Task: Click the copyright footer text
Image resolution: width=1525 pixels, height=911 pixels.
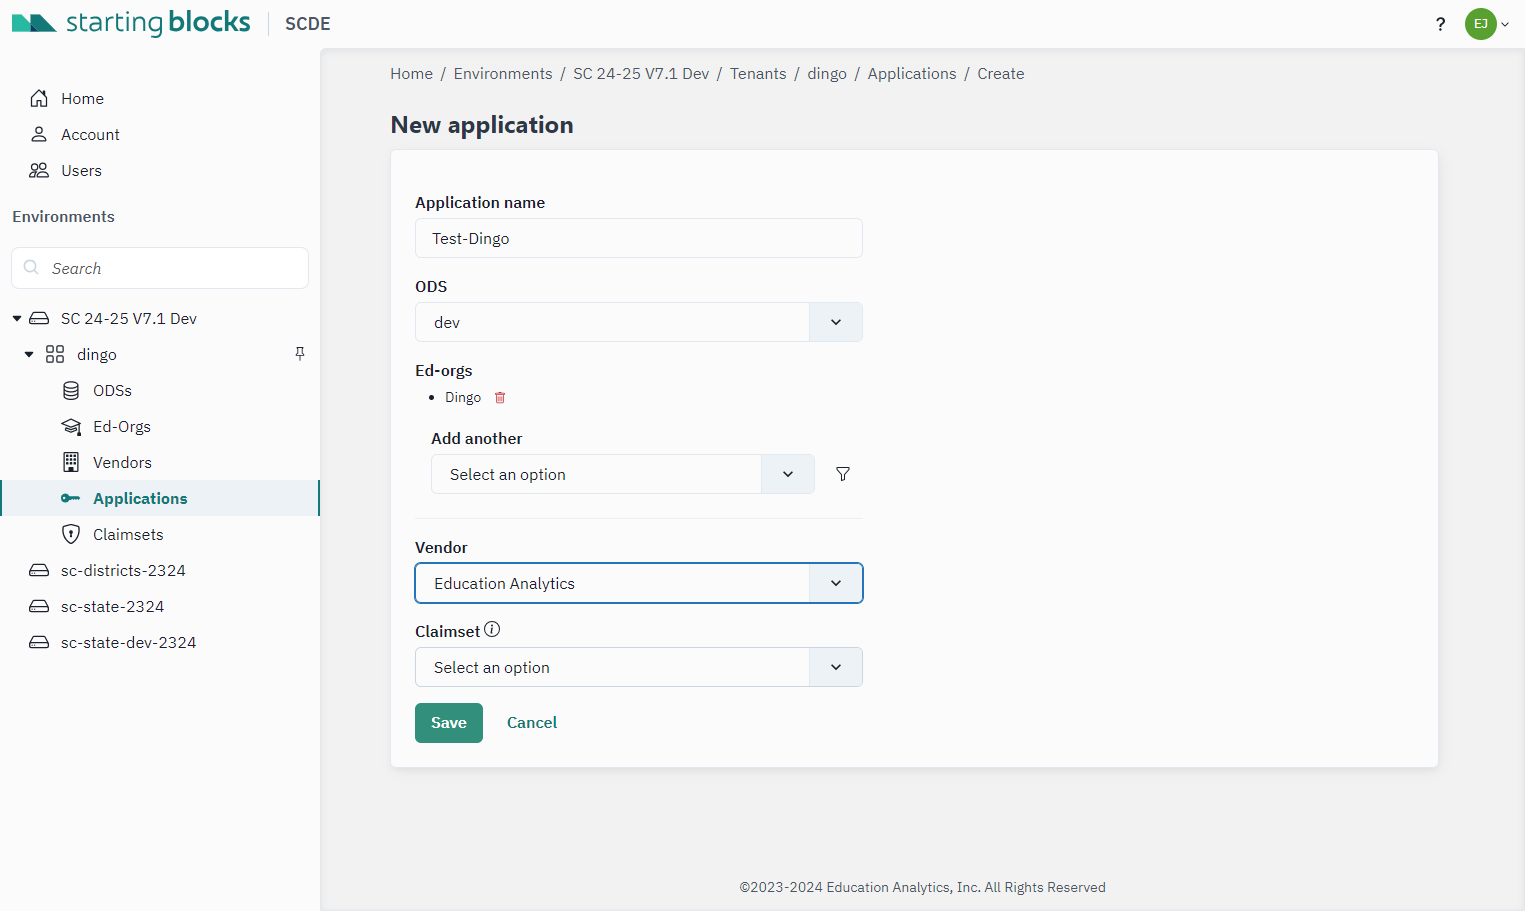Action: pyautogui.click(x=922, y=887)
